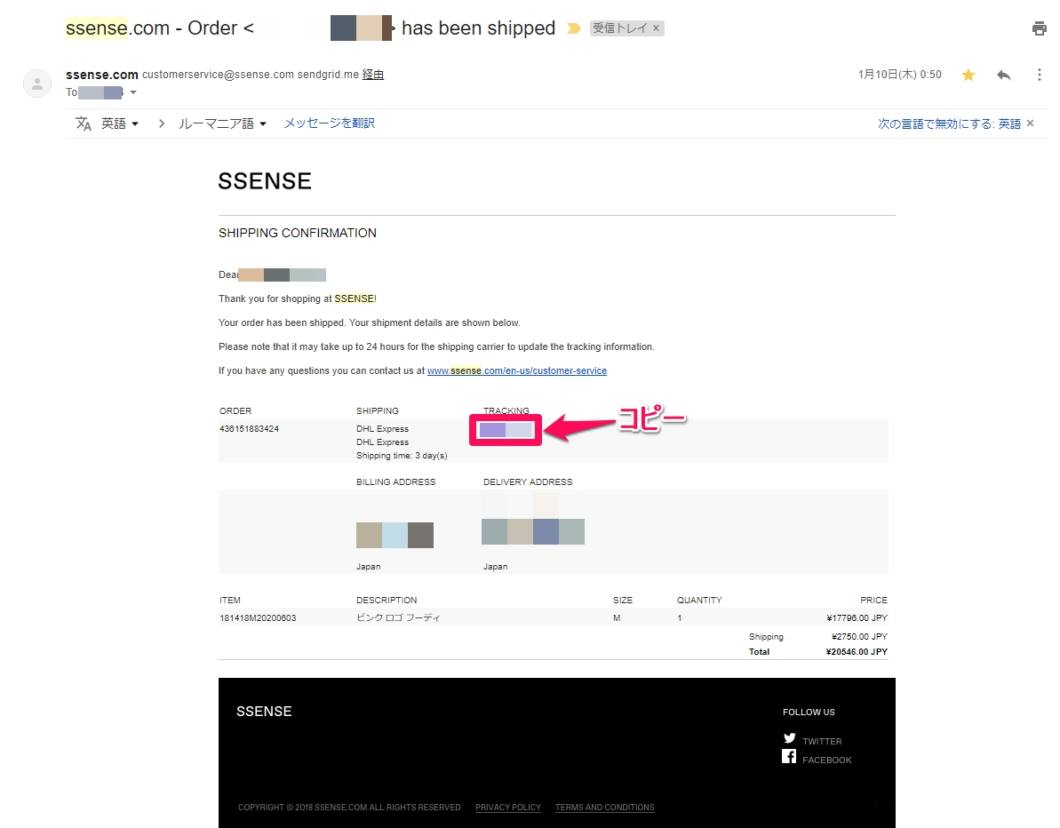Click the translate icon in translation bar
Image resolution: width=1060 pixels, height=828 pixels.
pos(83,124)
